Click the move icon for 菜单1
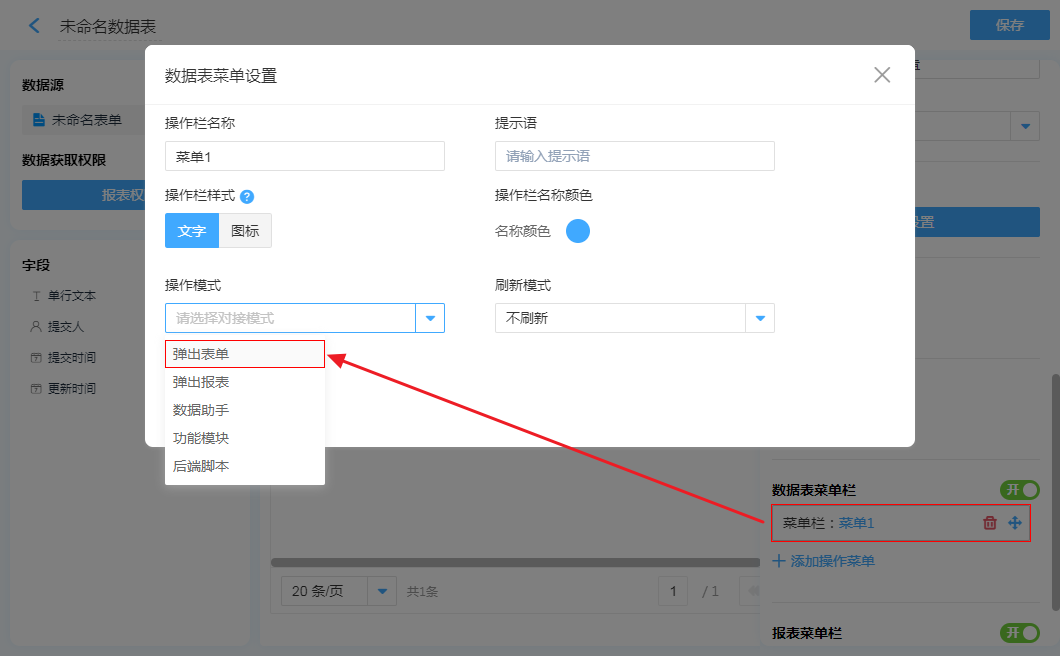 pyautogui.click(x=1015, y=523)
